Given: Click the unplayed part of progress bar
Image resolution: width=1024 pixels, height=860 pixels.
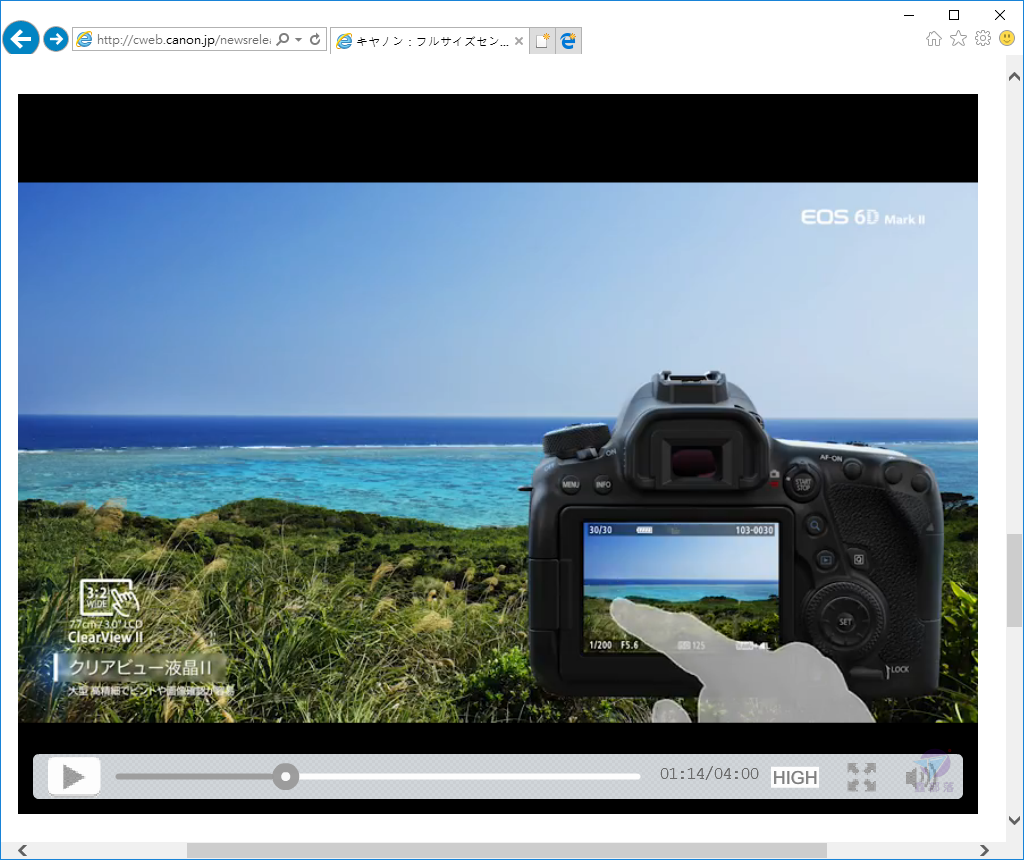Looking at the screenshot, I should pyautogui.click(x=470, y=776).
